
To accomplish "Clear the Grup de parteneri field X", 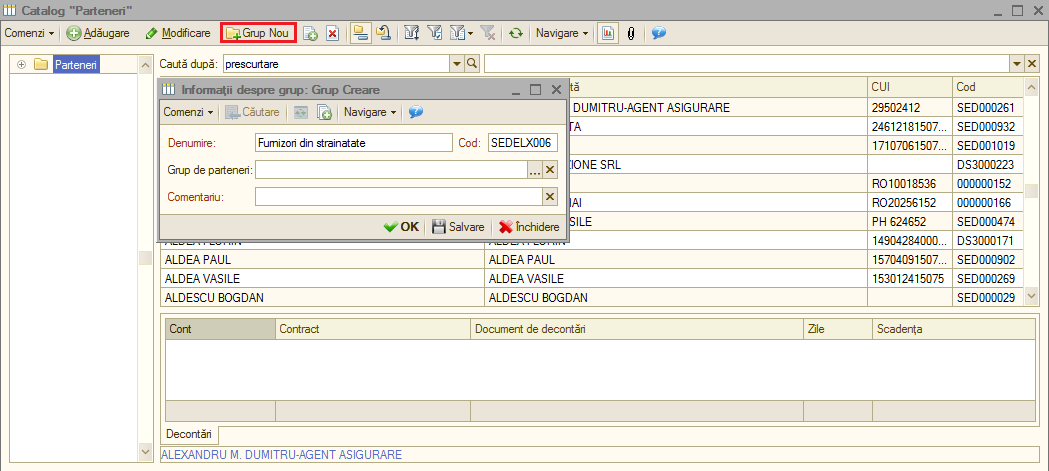I will pos(550,170).
